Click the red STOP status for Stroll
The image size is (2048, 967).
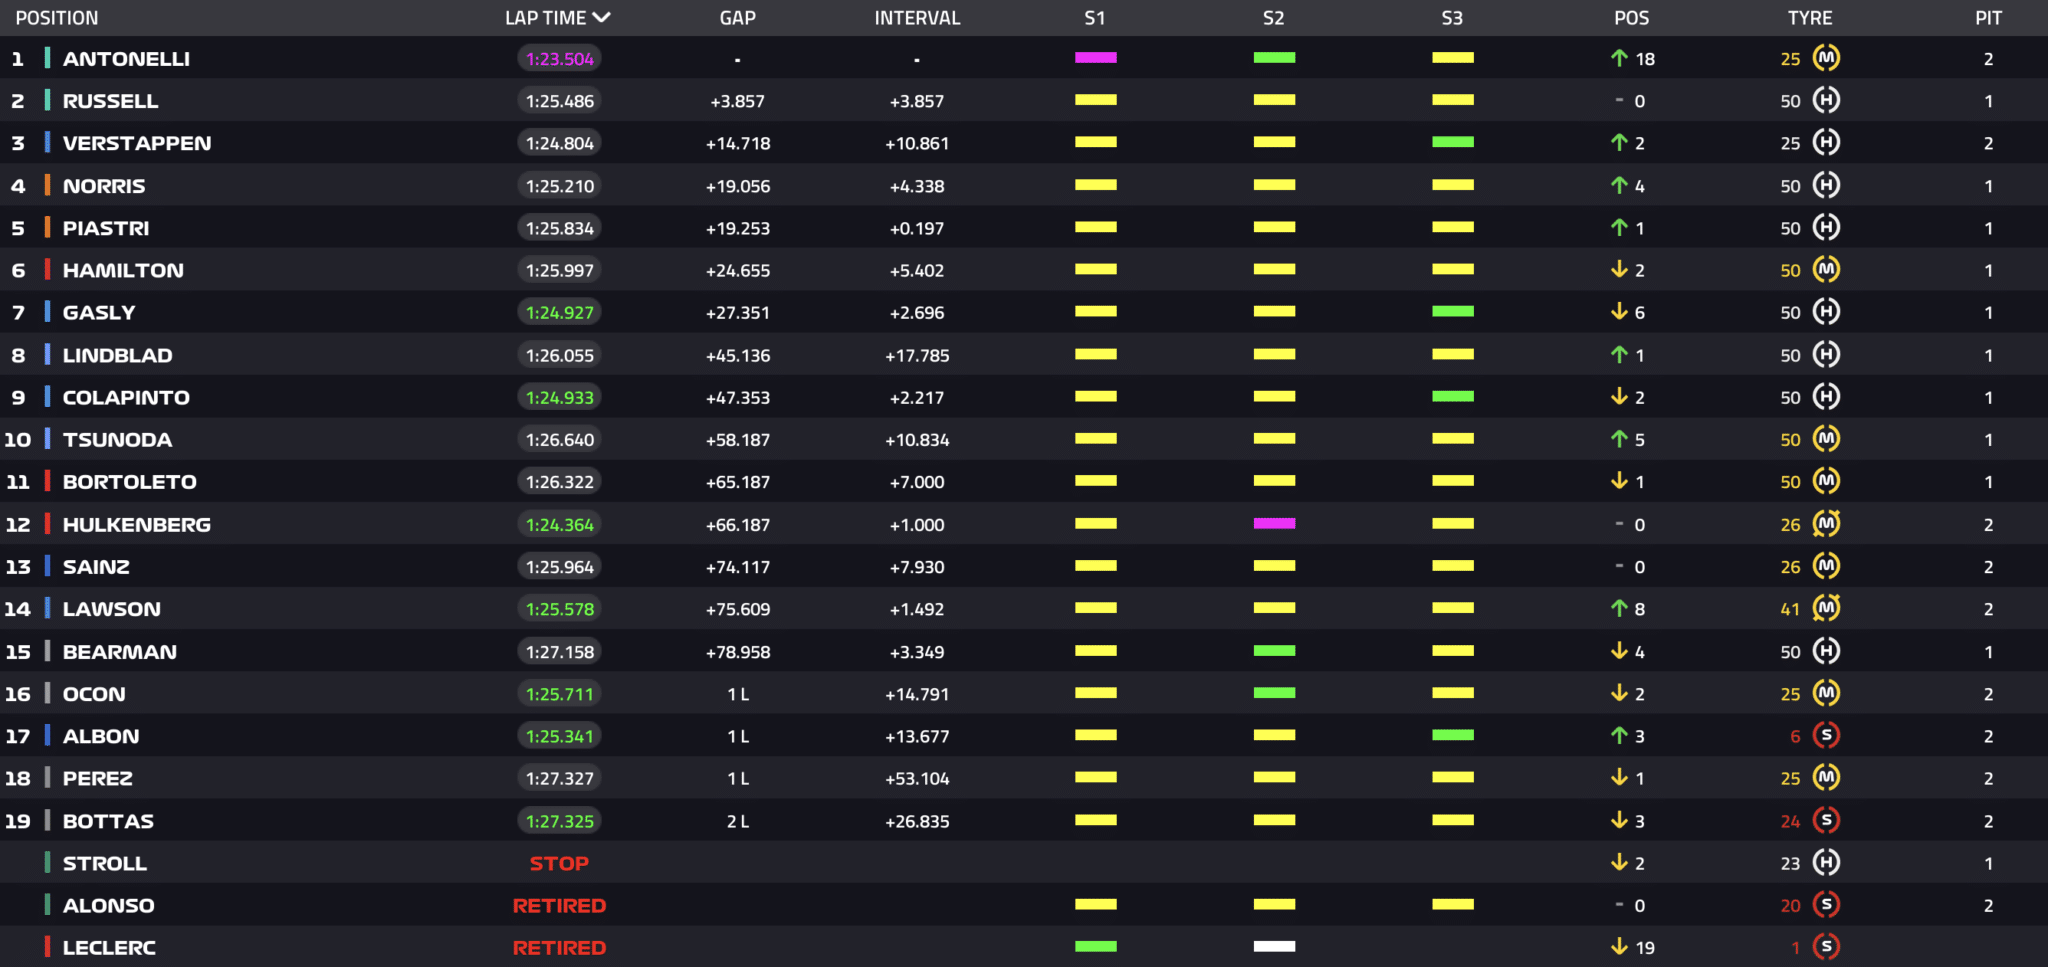coord(559,863)
